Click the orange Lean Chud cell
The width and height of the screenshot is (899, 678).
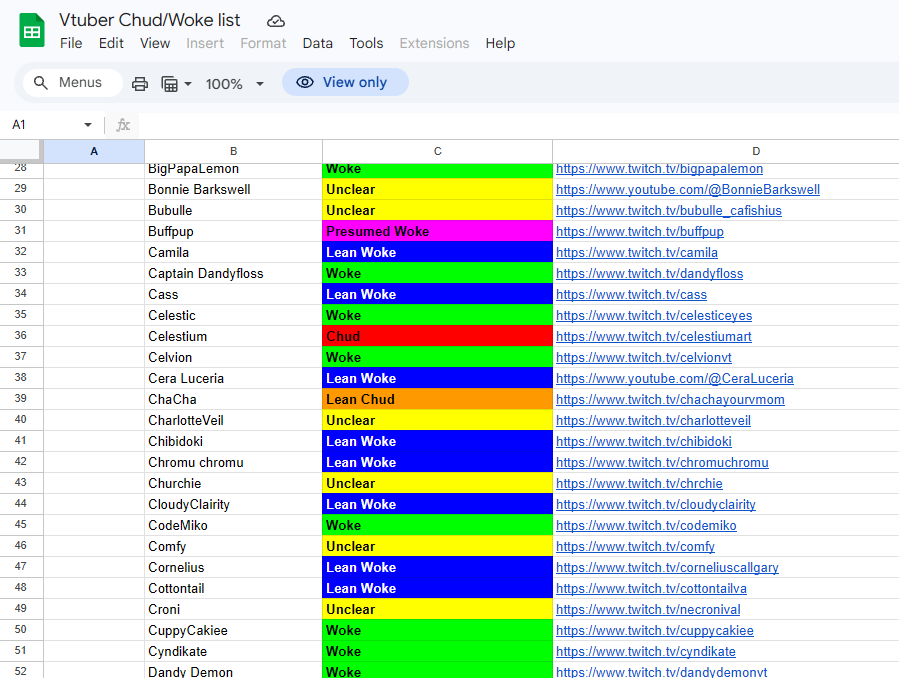coord(437,399)
